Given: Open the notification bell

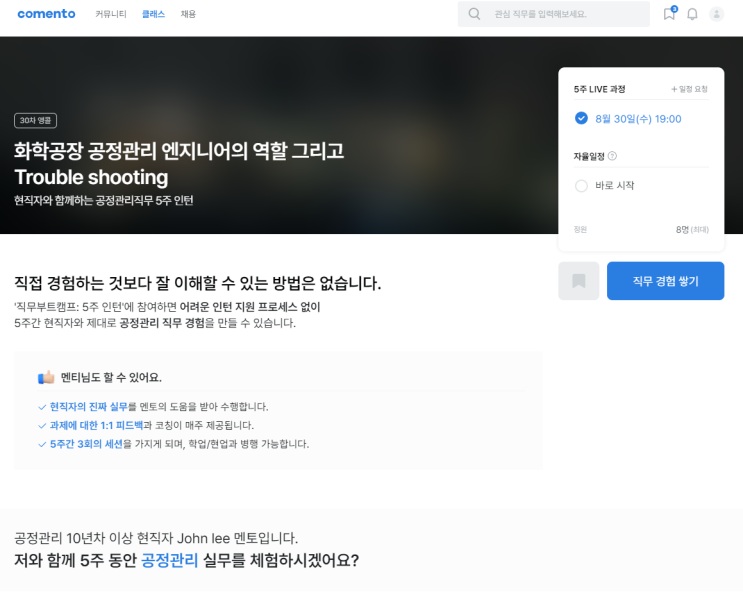Looking at the screenshot, I should (692, 14).
